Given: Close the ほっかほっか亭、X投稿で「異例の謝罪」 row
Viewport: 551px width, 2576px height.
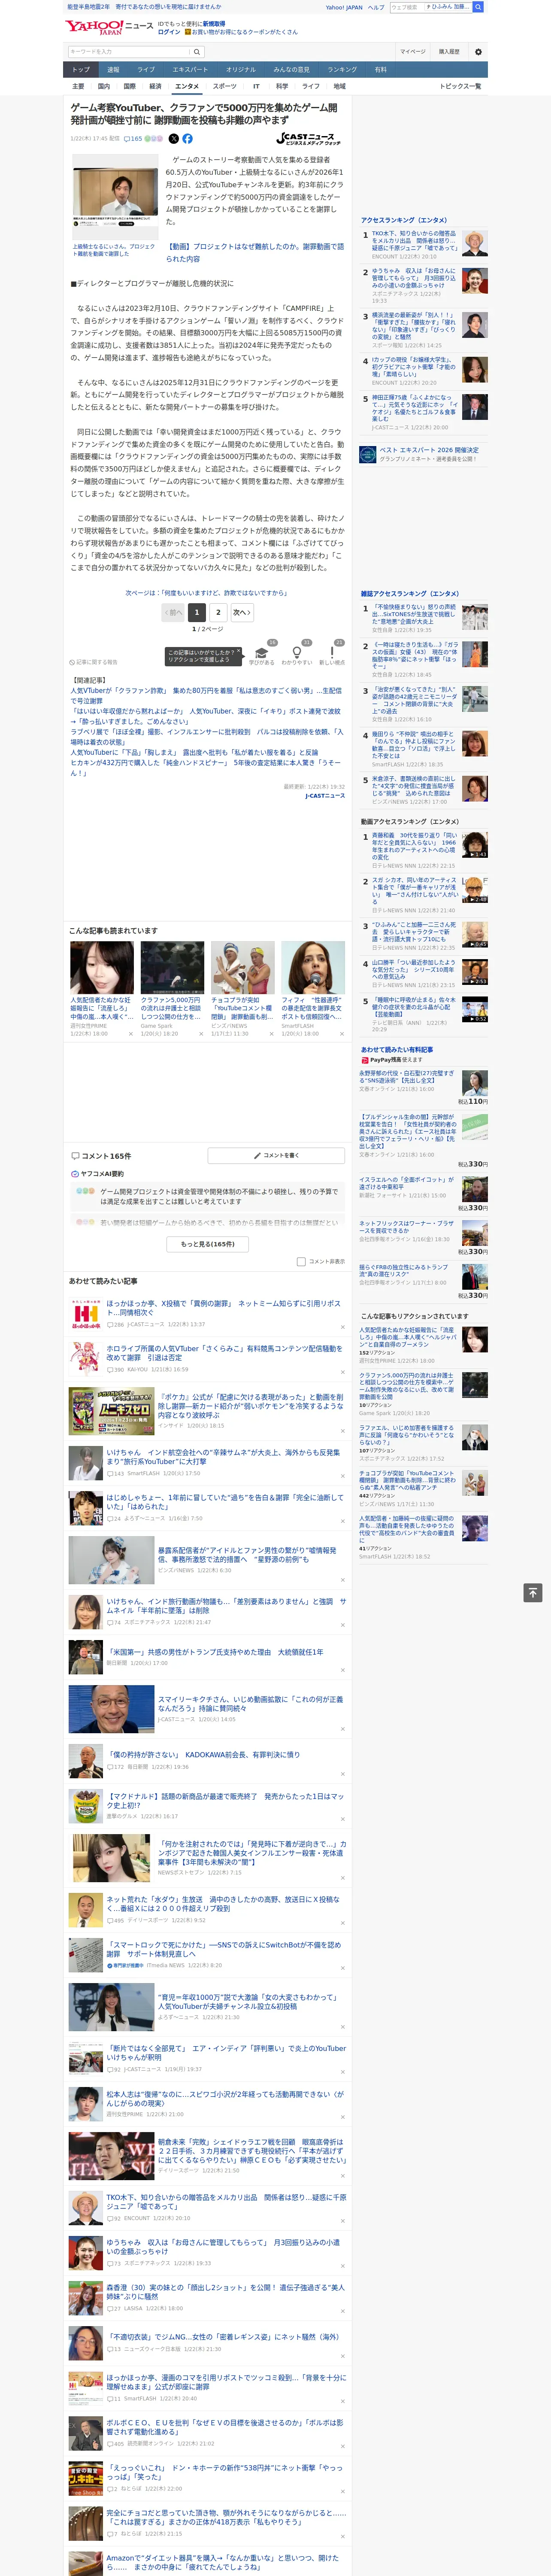Looking at the screenshot, I should click(343, 1327).
